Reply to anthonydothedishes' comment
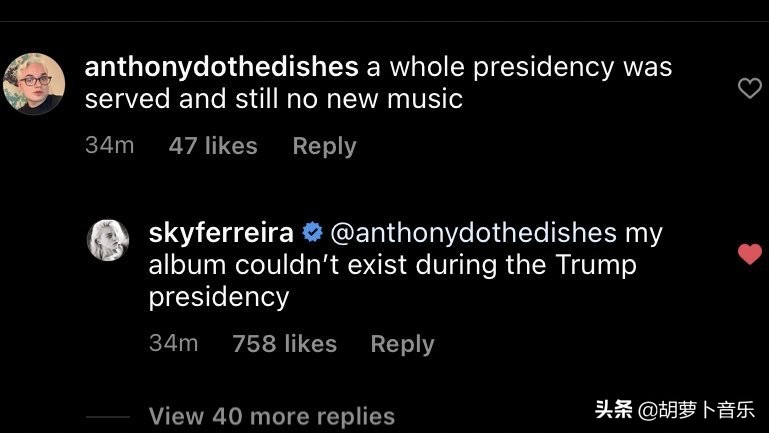The width and height of the screenshot is (769, 433). tap(324, 146)
